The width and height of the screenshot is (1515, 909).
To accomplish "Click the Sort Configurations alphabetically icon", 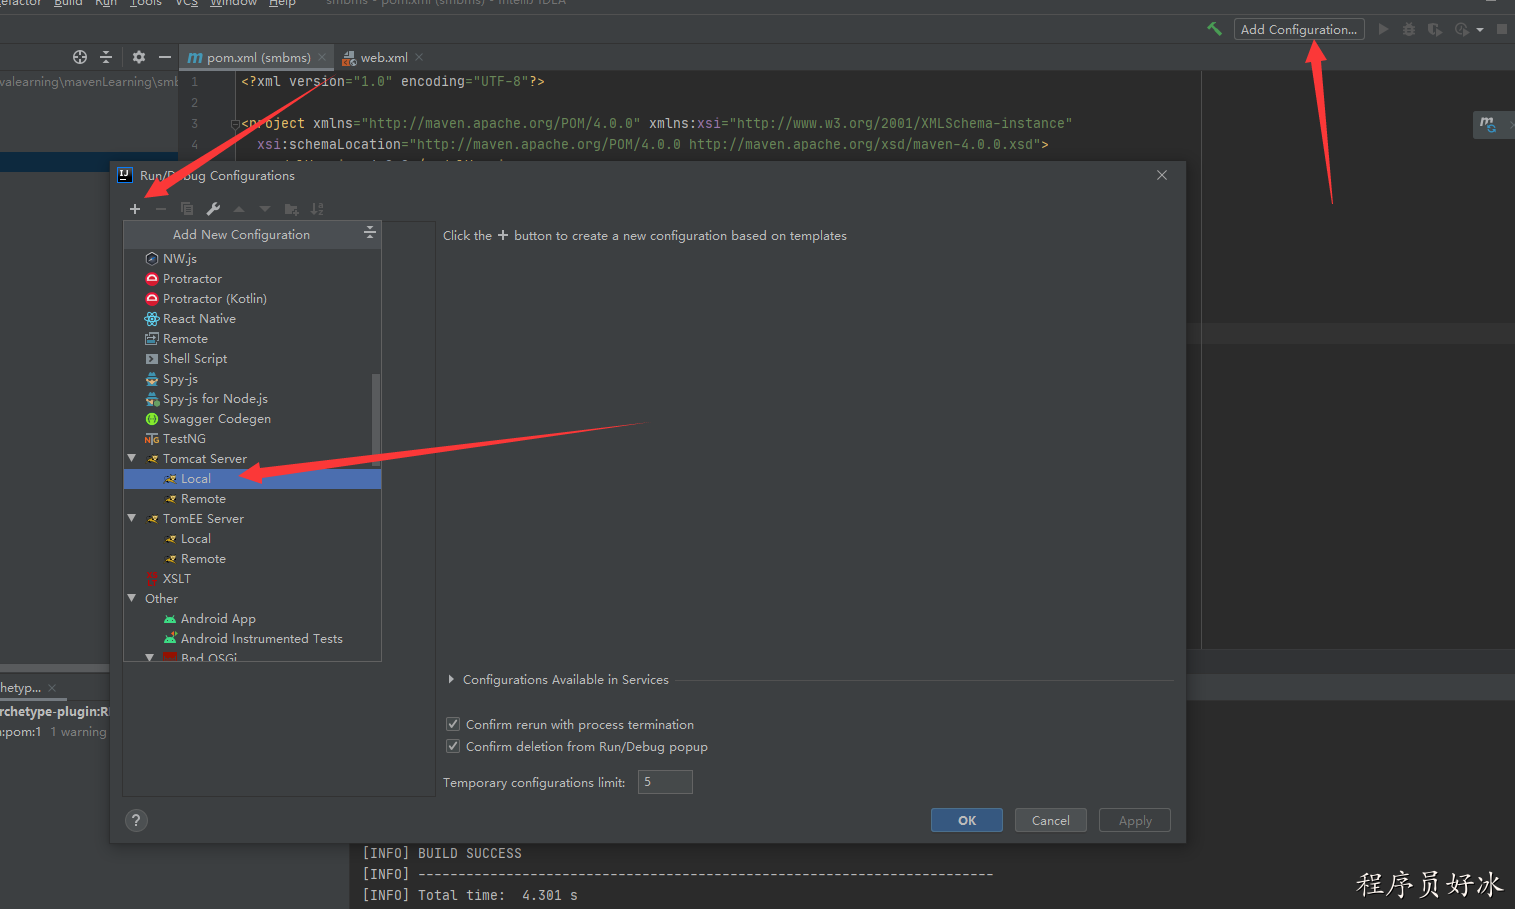I will 317,209.
